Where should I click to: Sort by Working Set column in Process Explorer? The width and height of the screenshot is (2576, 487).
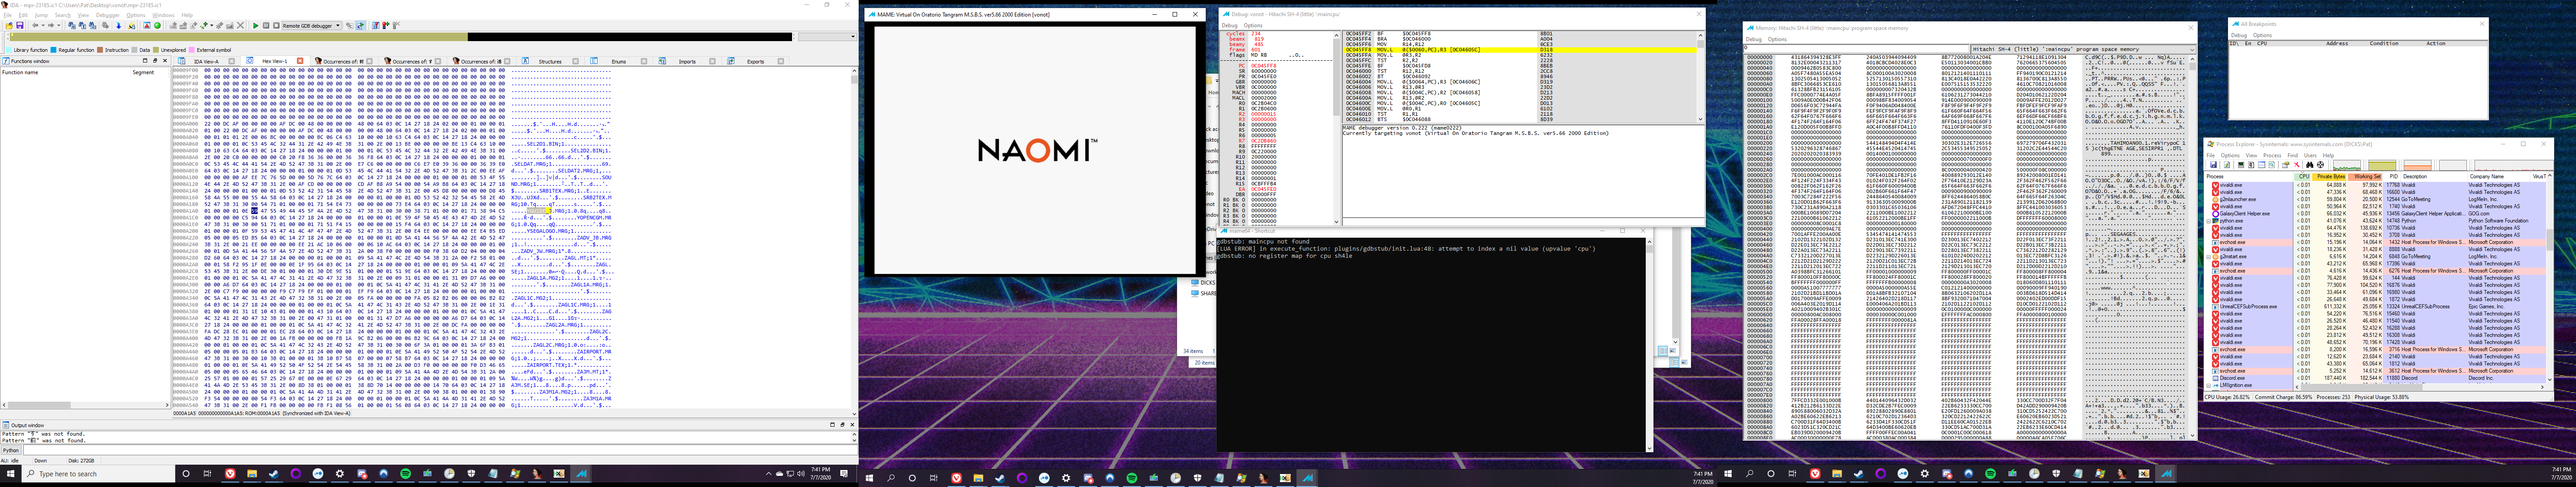coord(2365,177)
